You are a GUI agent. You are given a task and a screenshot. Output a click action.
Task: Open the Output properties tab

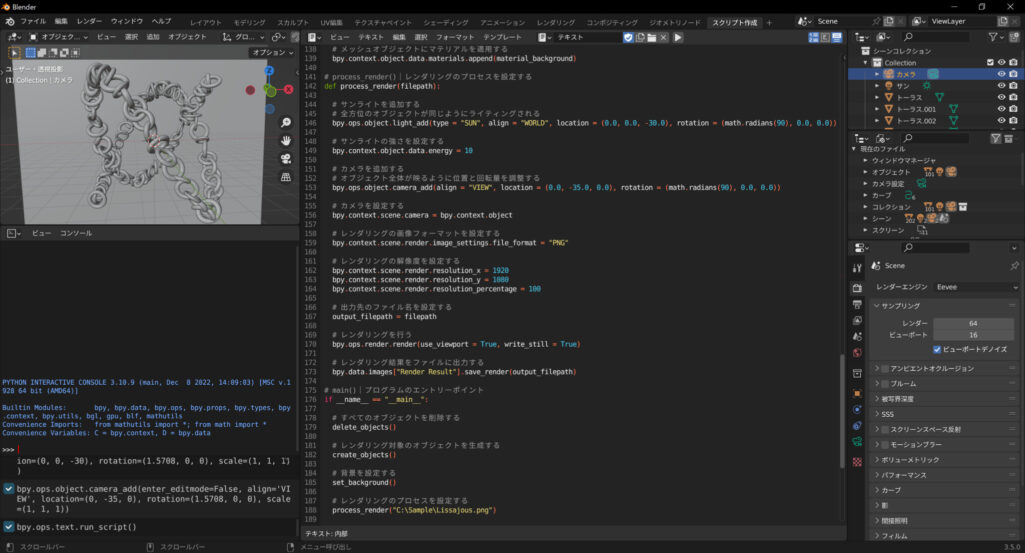857,305
